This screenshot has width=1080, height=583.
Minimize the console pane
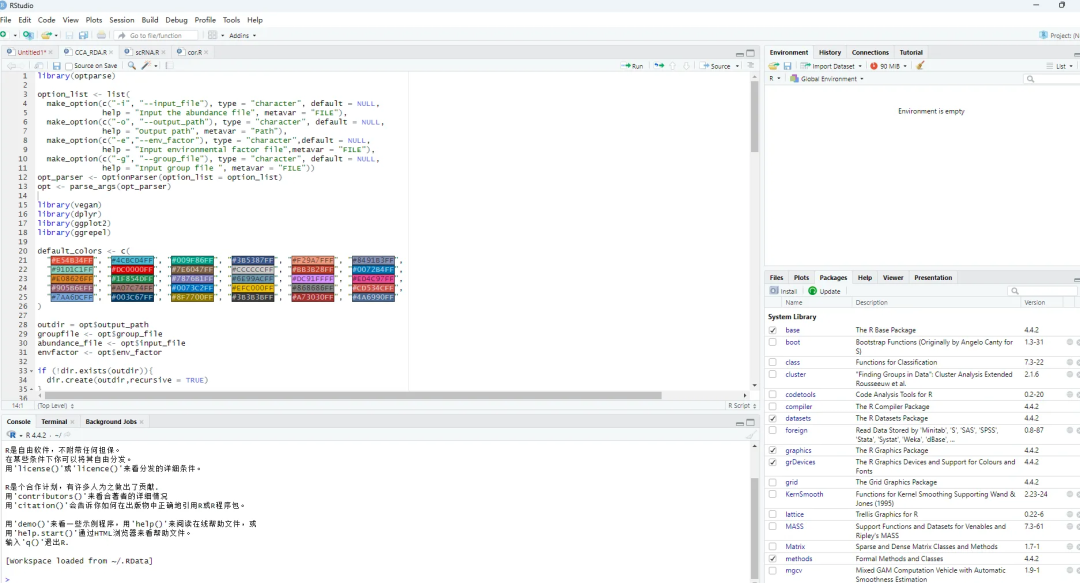pyautogui.click(x=740, y=422)
